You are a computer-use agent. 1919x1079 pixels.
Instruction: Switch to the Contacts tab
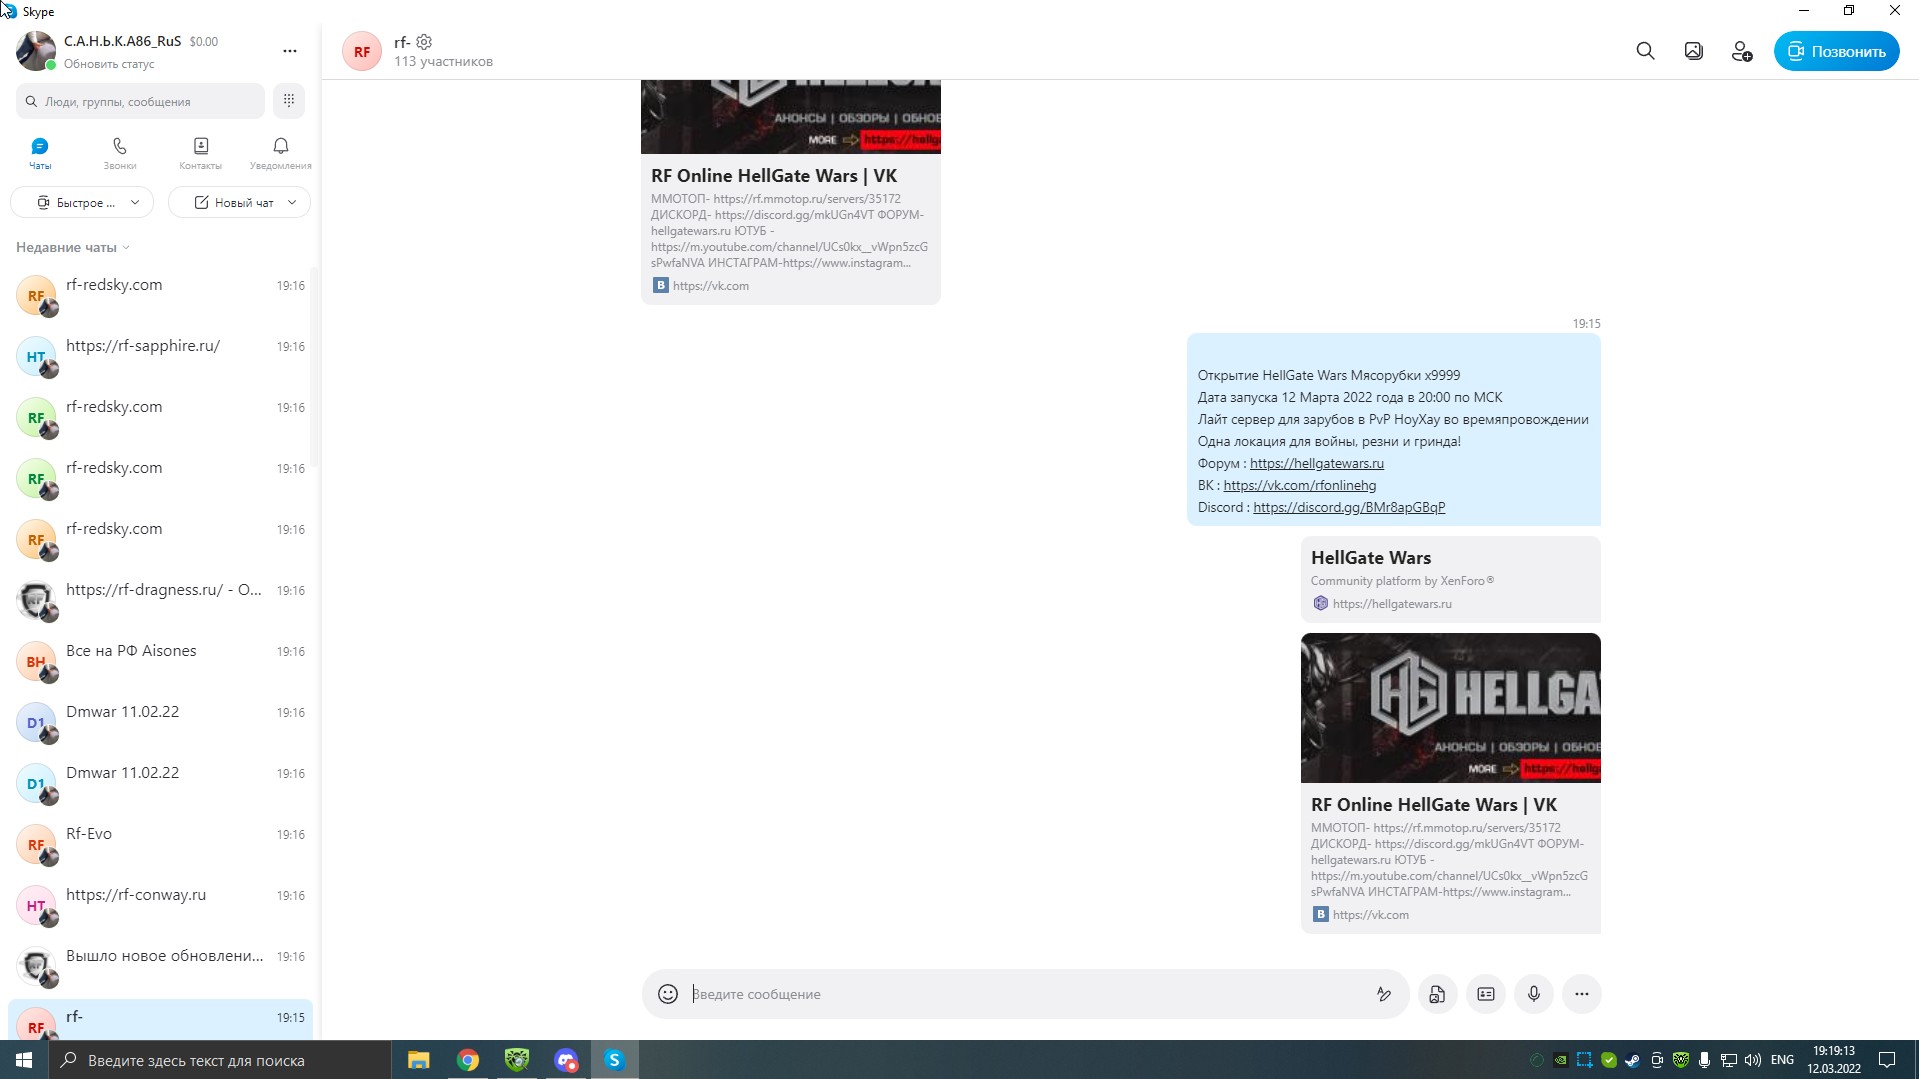(200, 153)
